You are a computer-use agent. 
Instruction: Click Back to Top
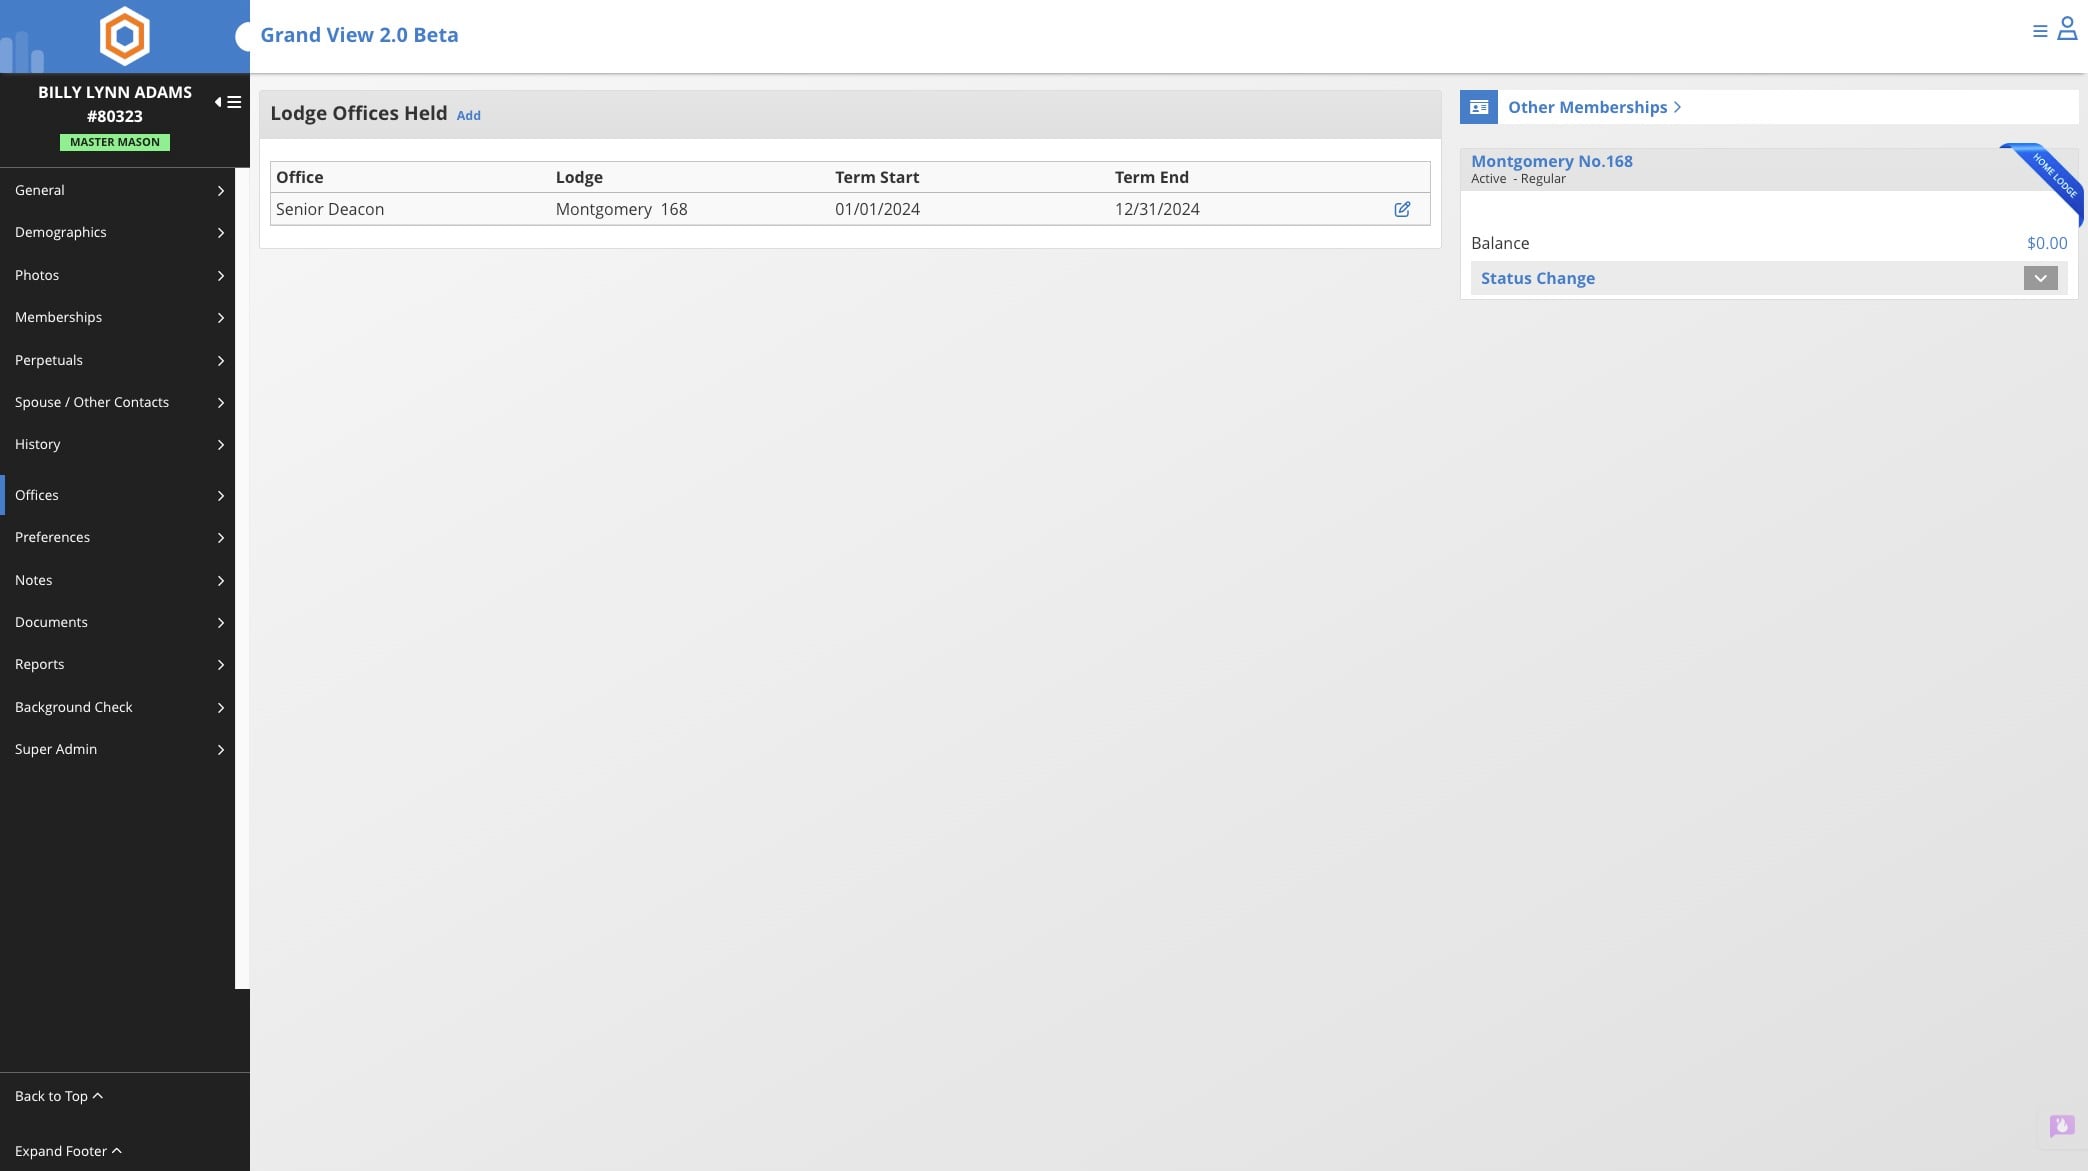pyautogui.click(x=59, y=1096)
